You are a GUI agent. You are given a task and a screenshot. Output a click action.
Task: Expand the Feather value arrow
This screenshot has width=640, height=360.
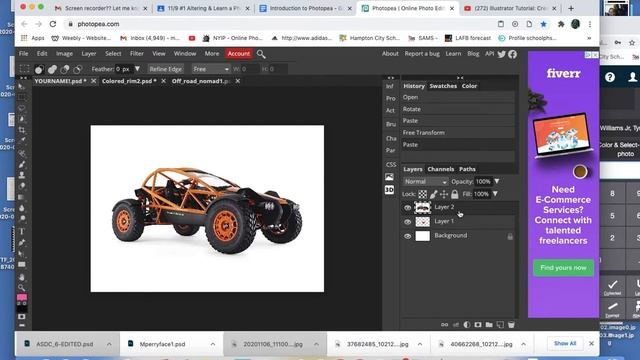pyautogui.click(x=138, y=69)
